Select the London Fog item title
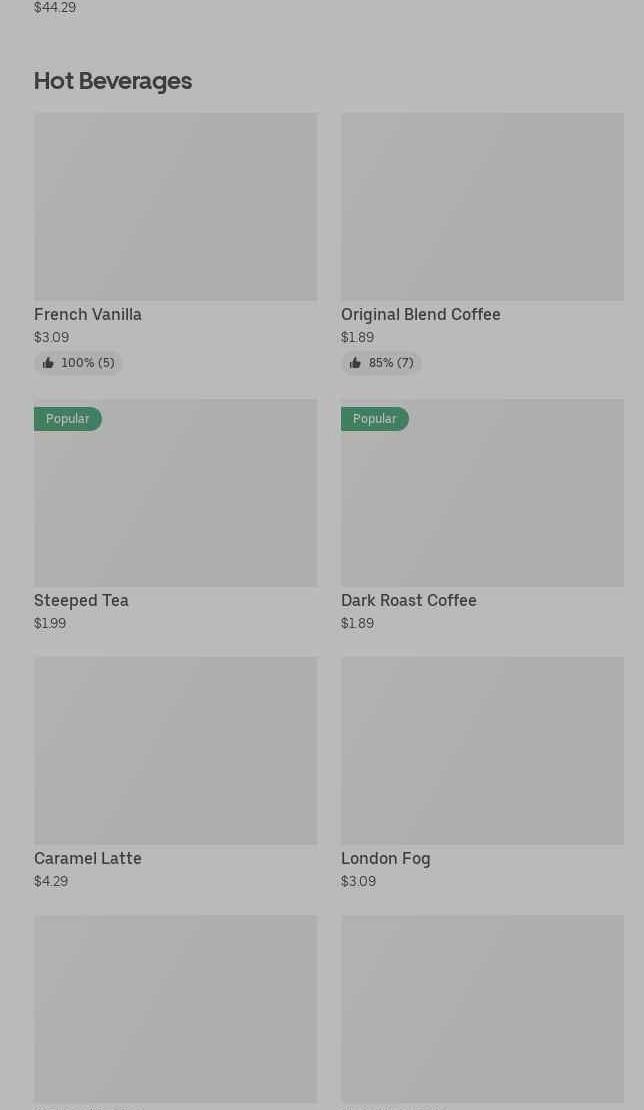 (x=385, y=858)
